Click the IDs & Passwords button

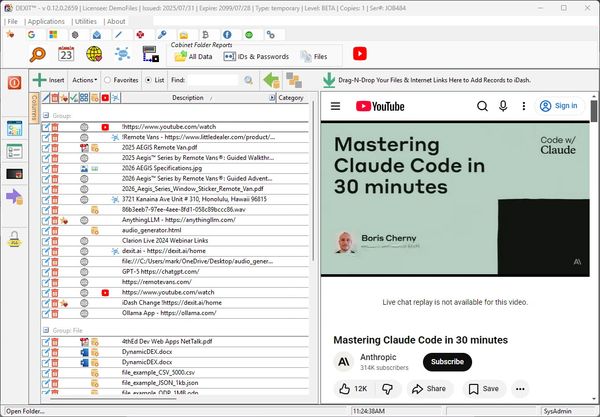(x=265, y=57)
